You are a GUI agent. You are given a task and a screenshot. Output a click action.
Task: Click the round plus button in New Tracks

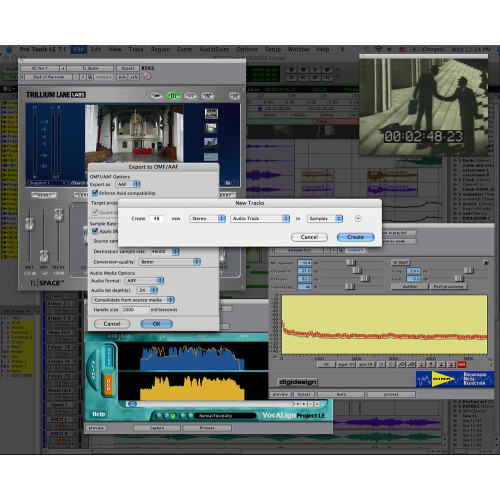pyautogui.click(x=358, y=219)
